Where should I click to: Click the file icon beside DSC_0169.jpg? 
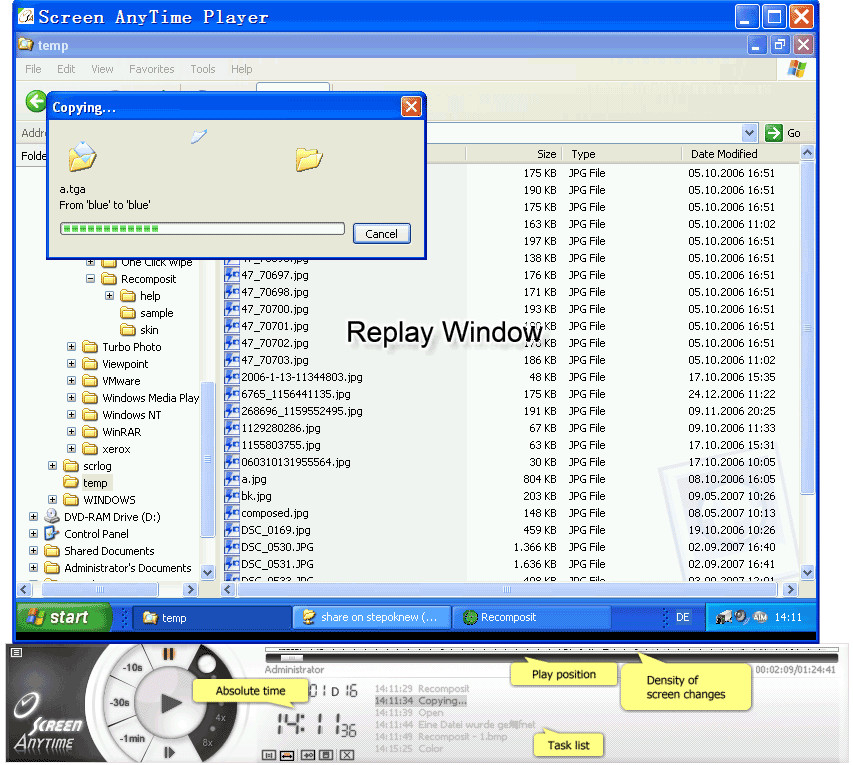[232, 529]
